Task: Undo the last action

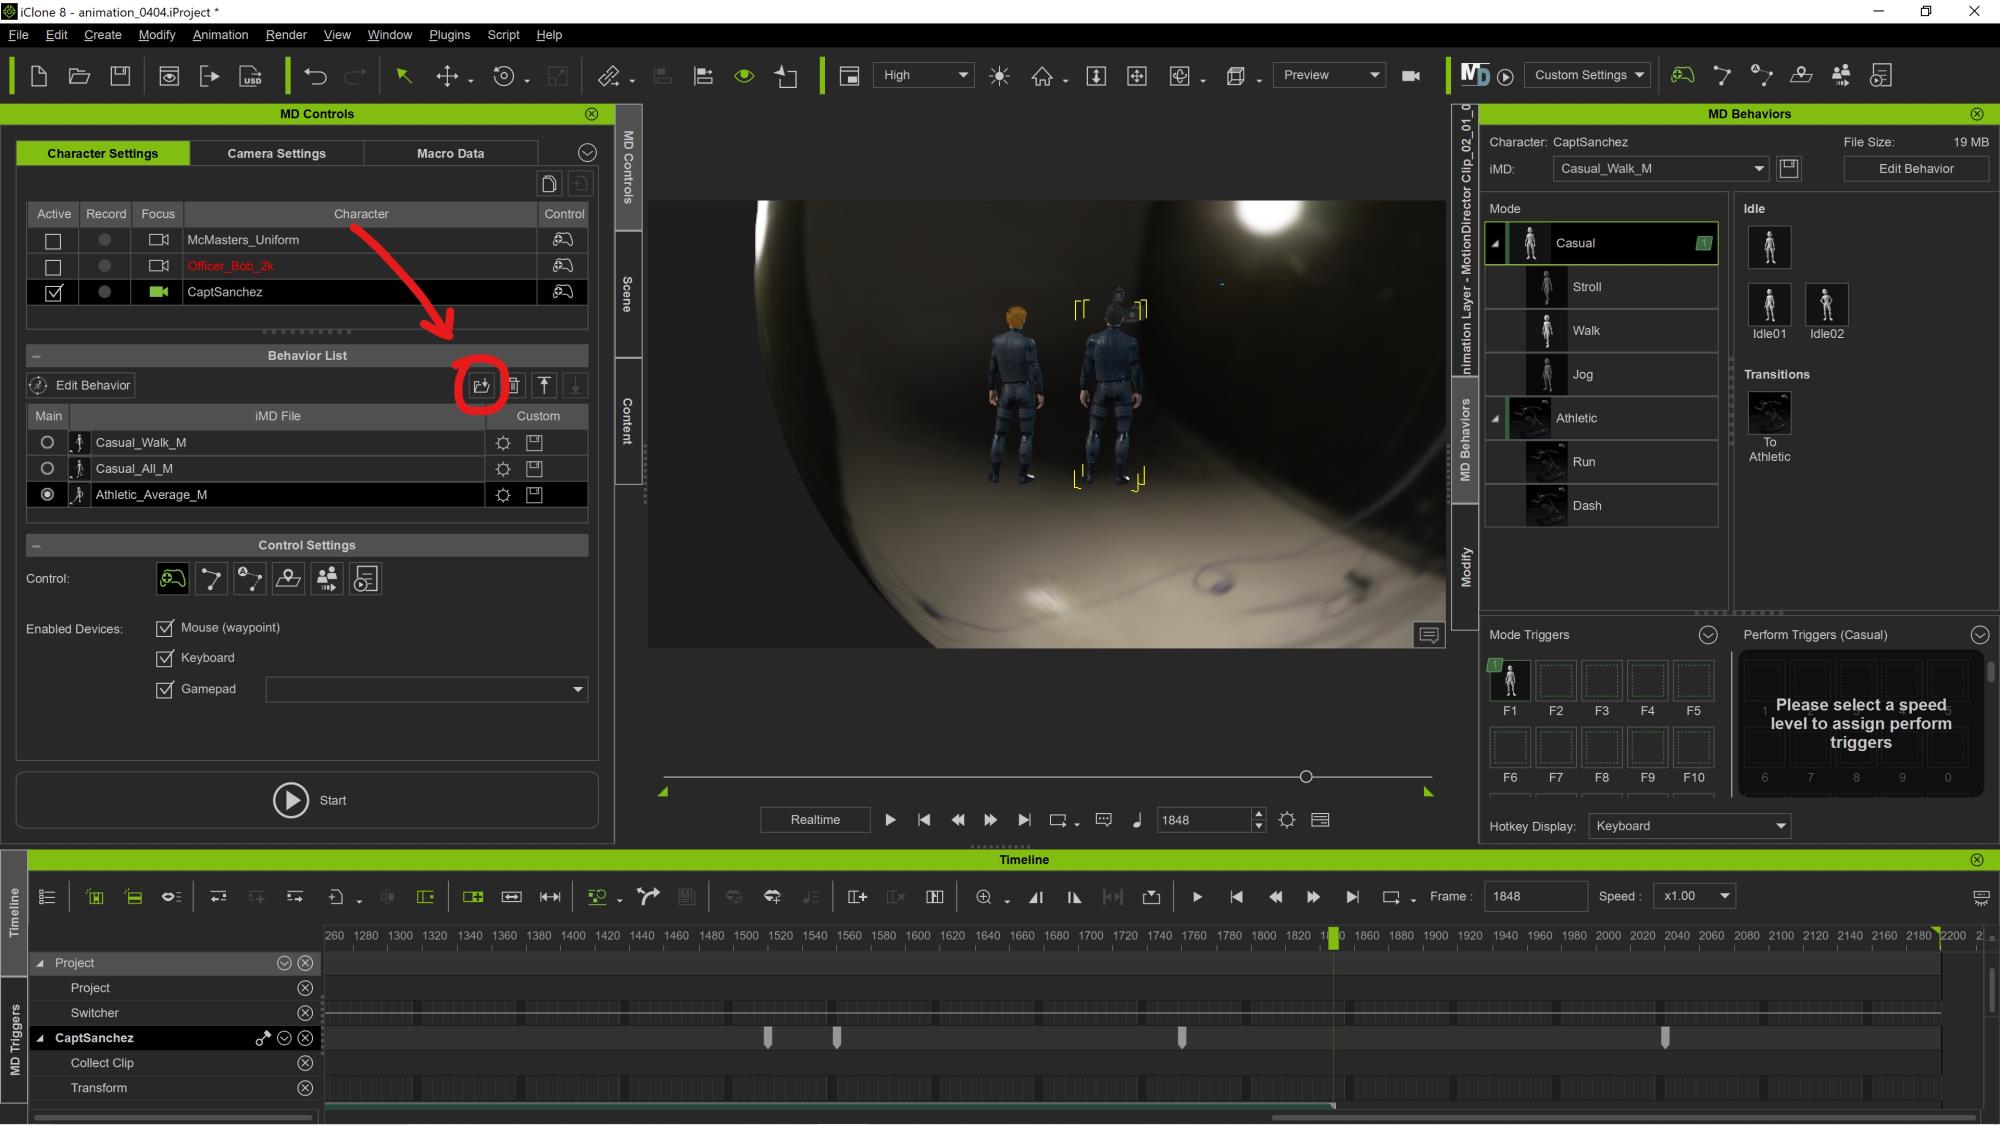Action: pyautogui.click(x=315, y=76)
